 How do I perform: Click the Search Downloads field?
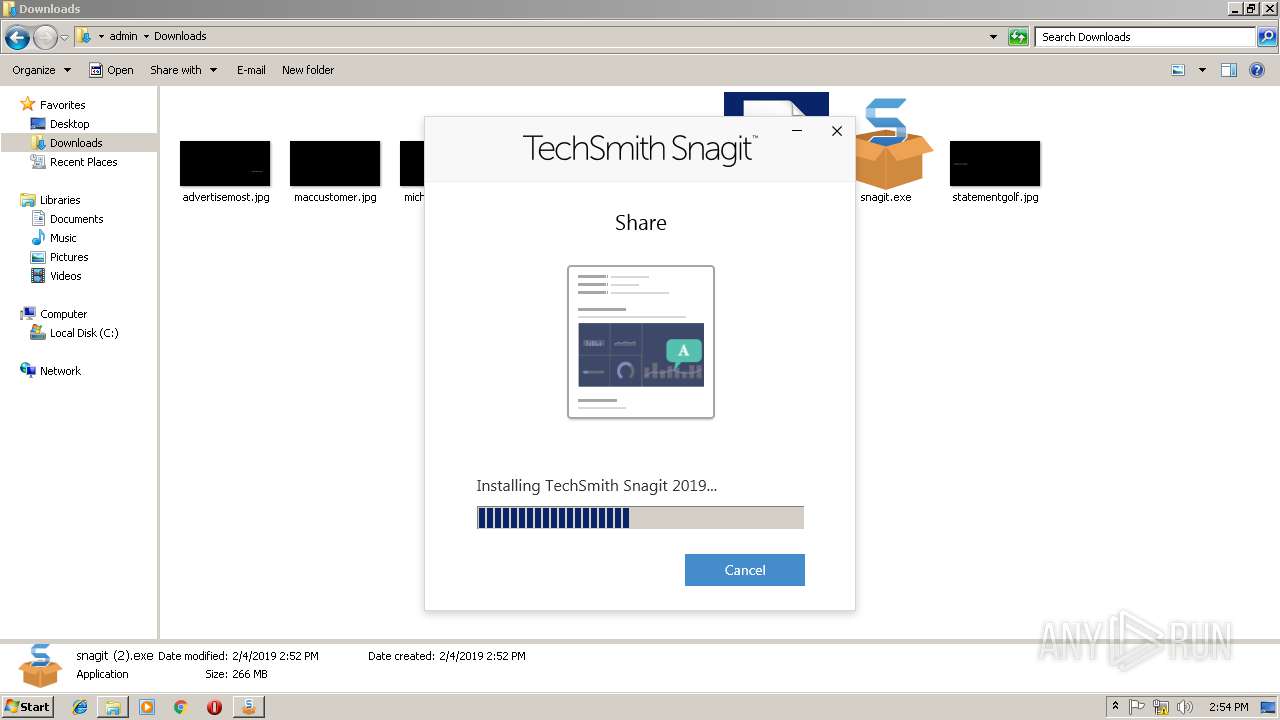click(1145, 37)
